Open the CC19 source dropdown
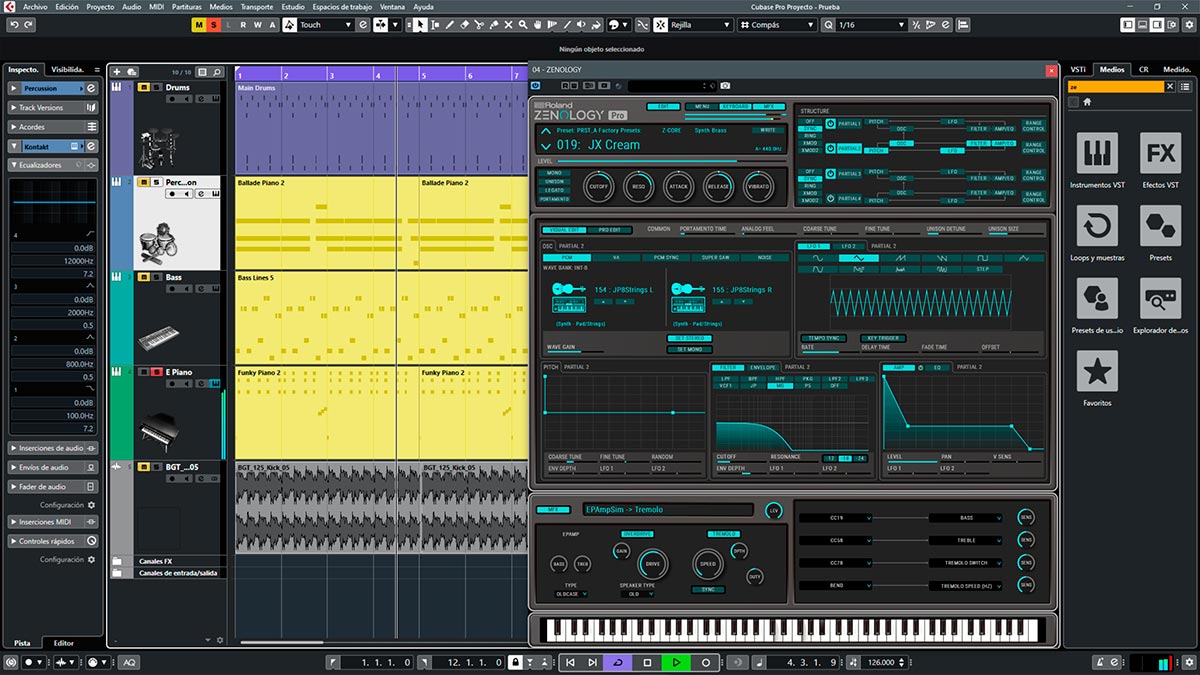The image size is (1200, 675). (835, 518)
